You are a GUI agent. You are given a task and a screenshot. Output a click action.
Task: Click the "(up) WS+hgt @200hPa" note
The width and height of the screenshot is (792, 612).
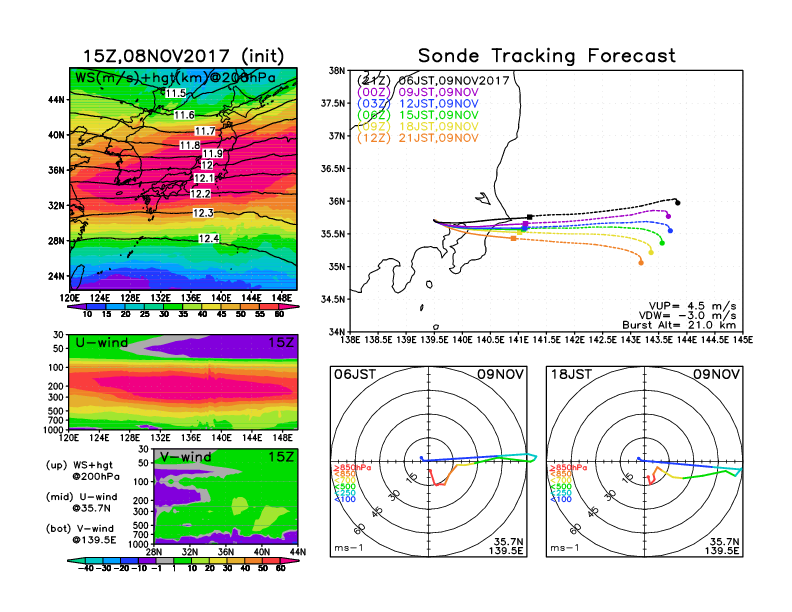click(x=83, y=471)
